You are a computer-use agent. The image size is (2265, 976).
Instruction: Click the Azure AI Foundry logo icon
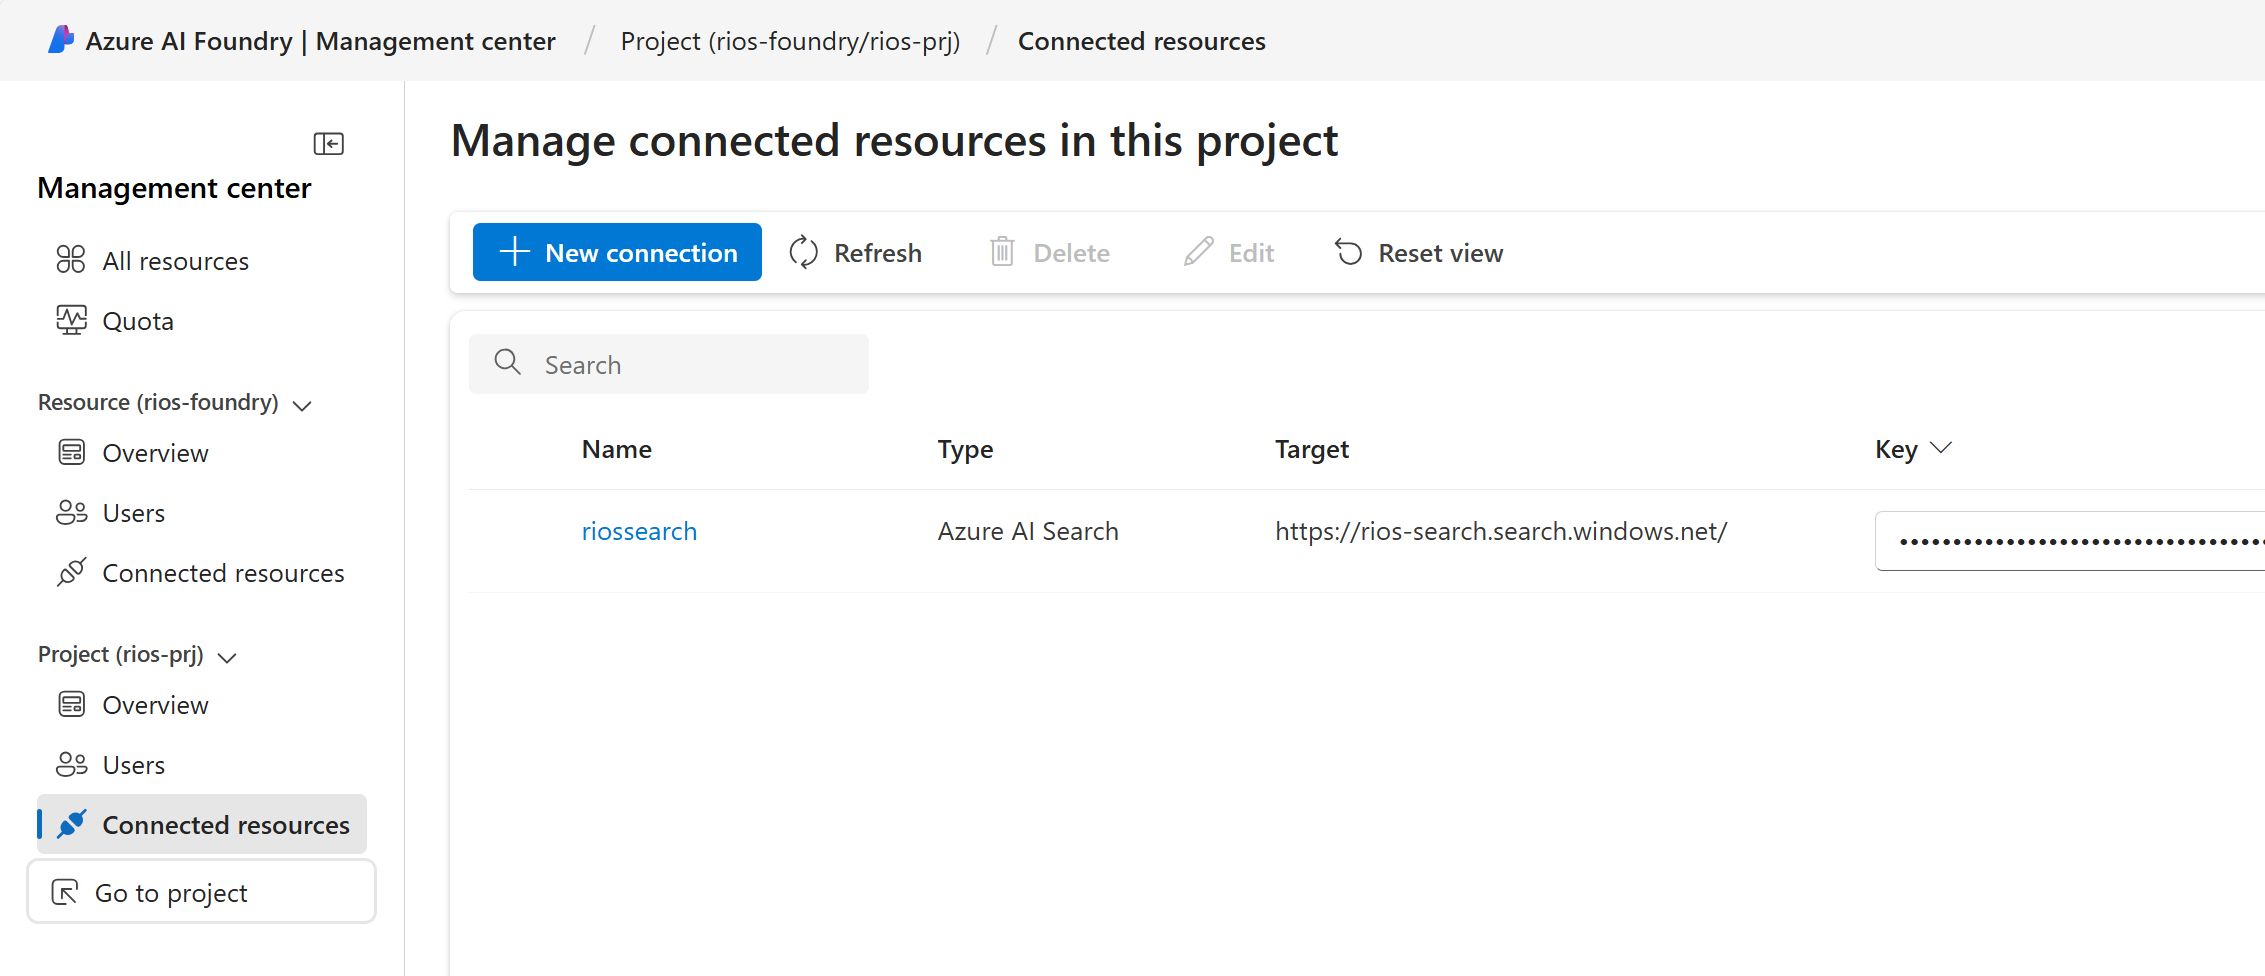point(61,40)
